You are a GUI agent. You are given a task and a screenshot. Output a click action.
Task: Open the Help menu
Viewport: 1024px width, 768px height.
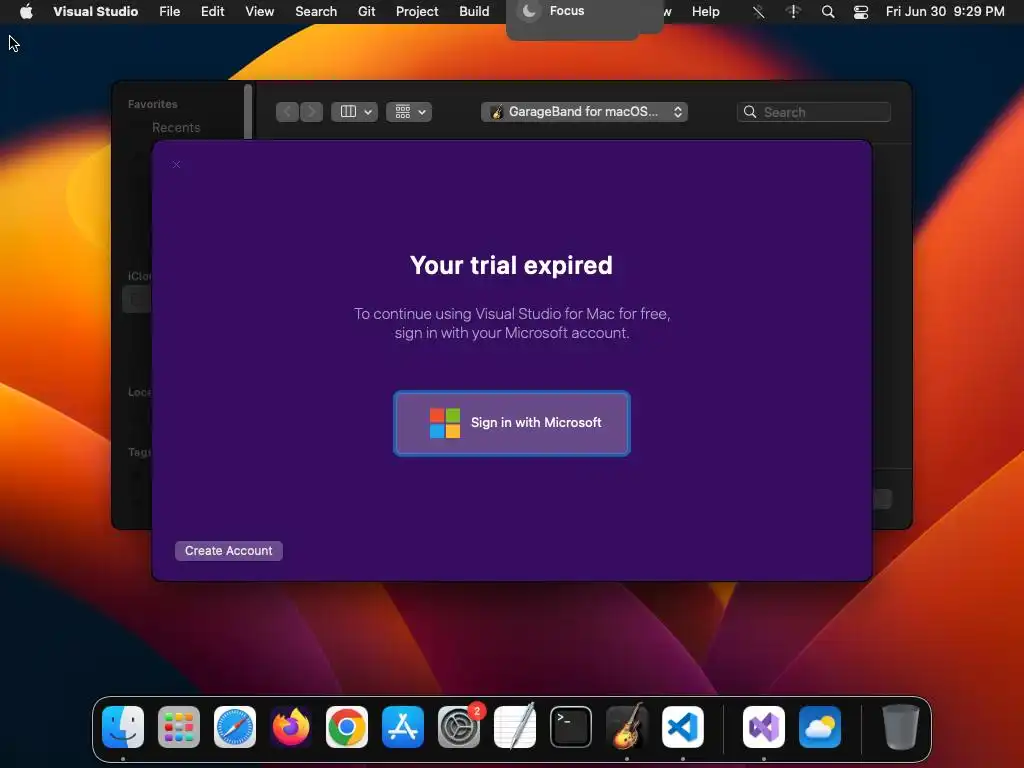click(x=706, y=11)
